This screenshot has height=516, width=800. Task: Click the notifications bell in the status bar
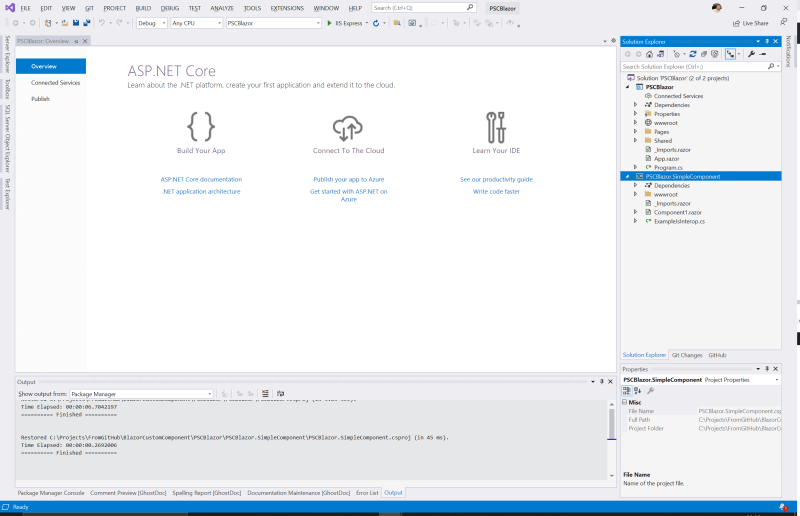(783, 507)
